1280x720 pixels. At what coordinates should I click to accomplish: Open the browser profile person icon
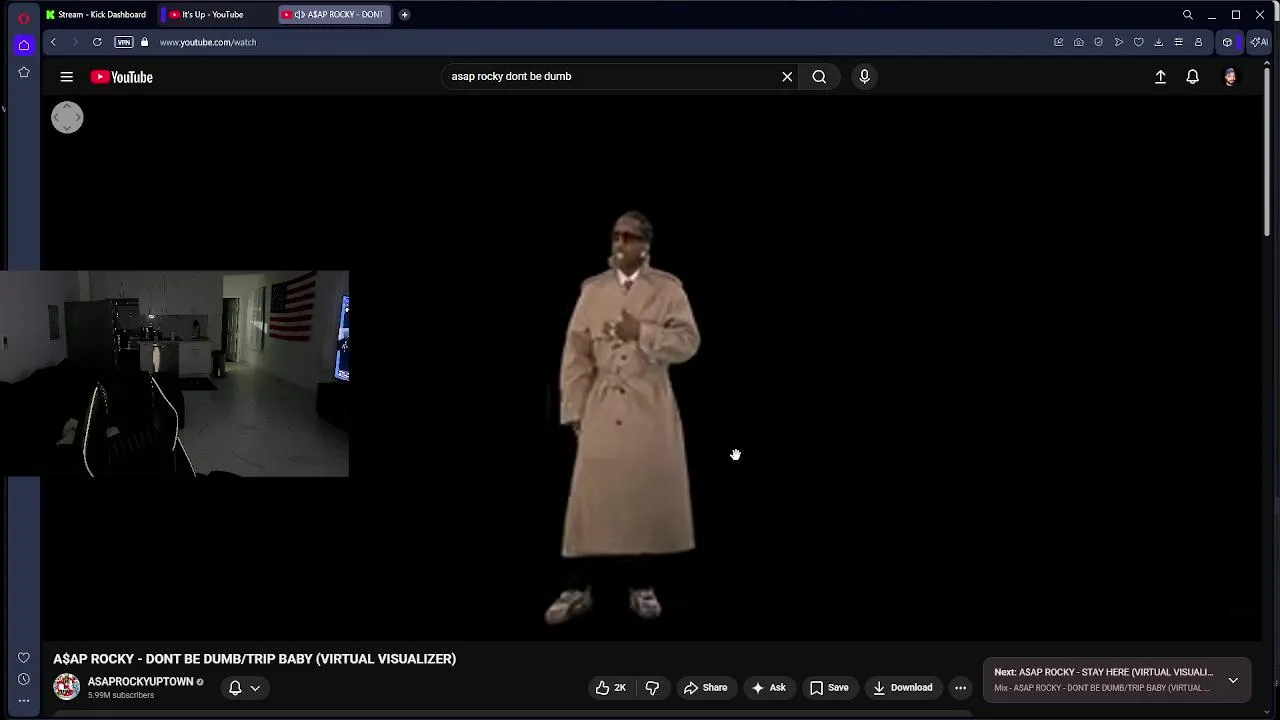pyautogui.click(x=1198, y=42)
